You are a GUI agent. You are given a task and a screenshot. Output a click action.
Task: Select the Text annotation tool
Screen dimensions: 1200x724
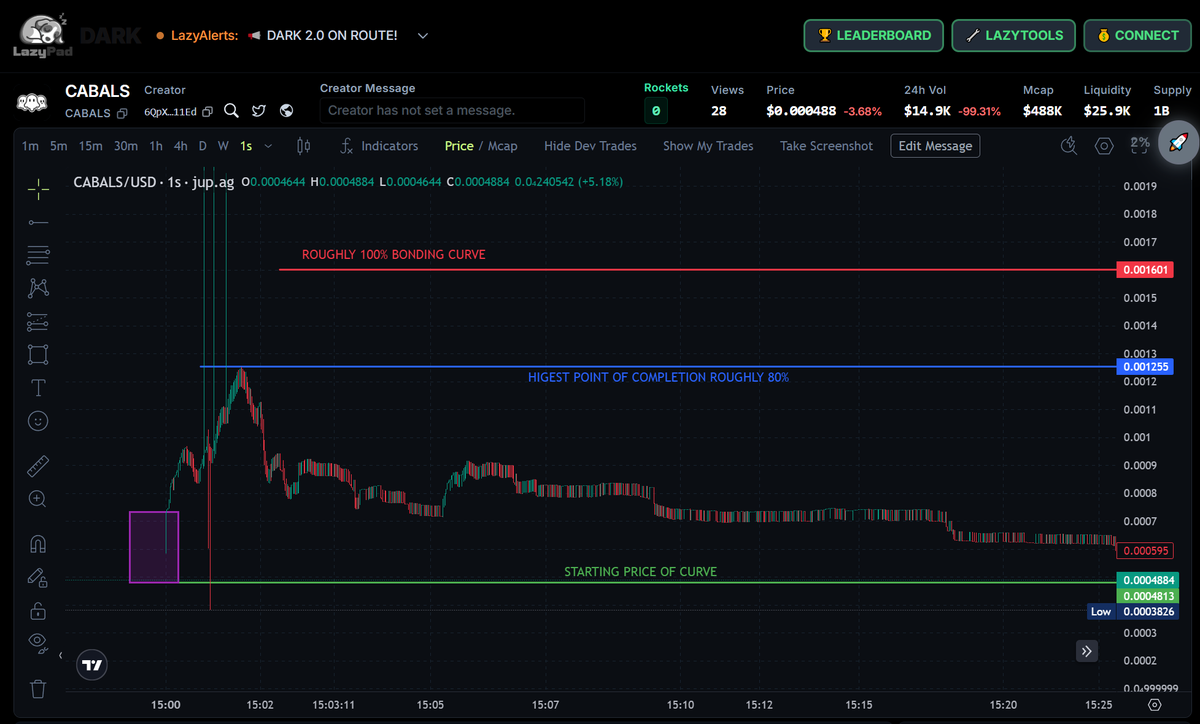tap(38, 388)
